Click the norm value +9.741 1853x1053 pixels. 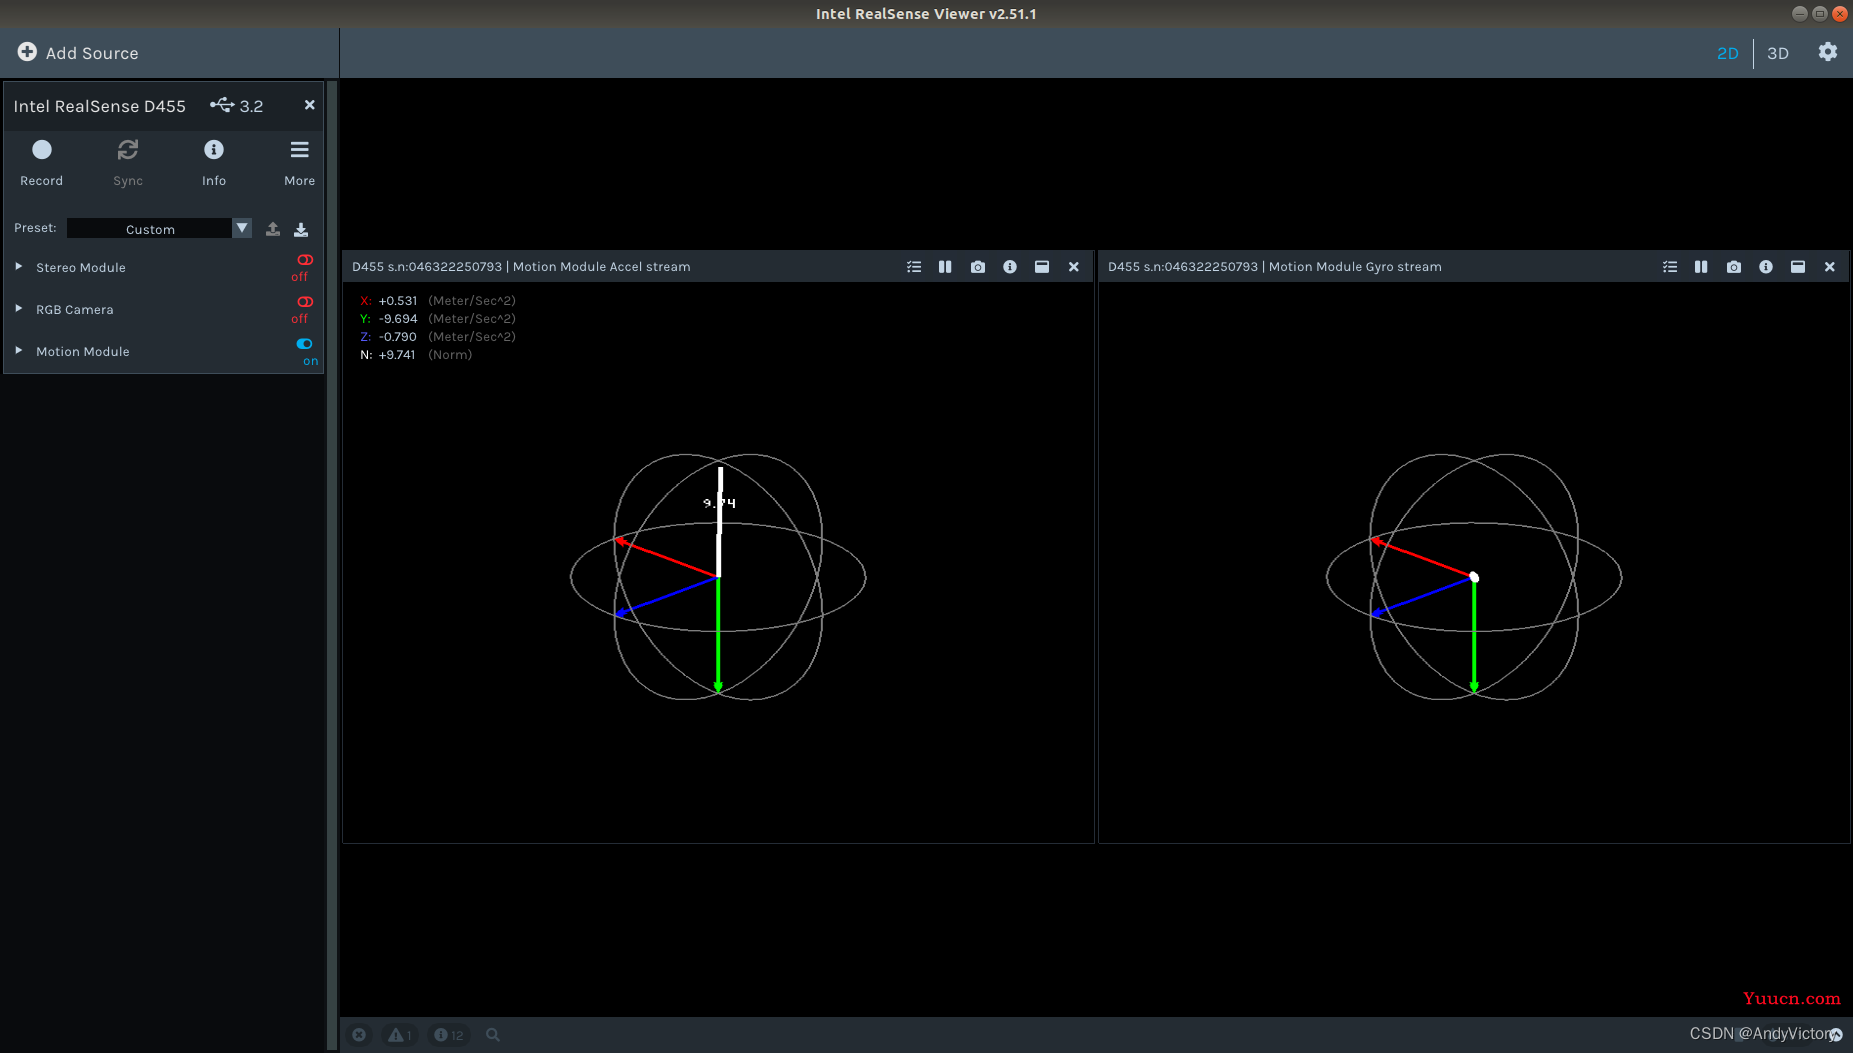397,355
